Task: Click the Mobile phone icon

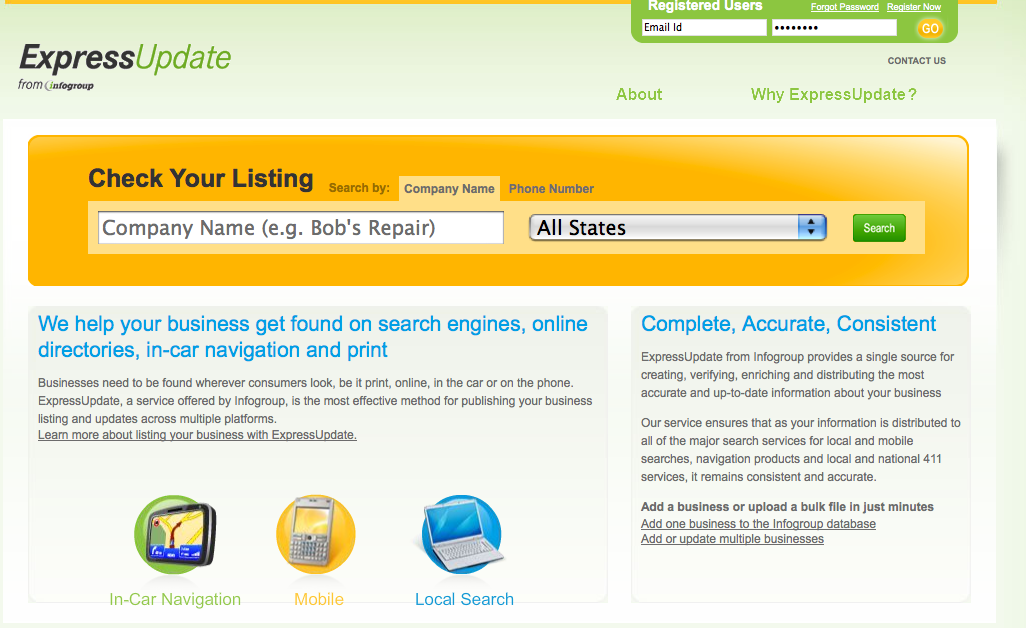Action: point(316,535)
